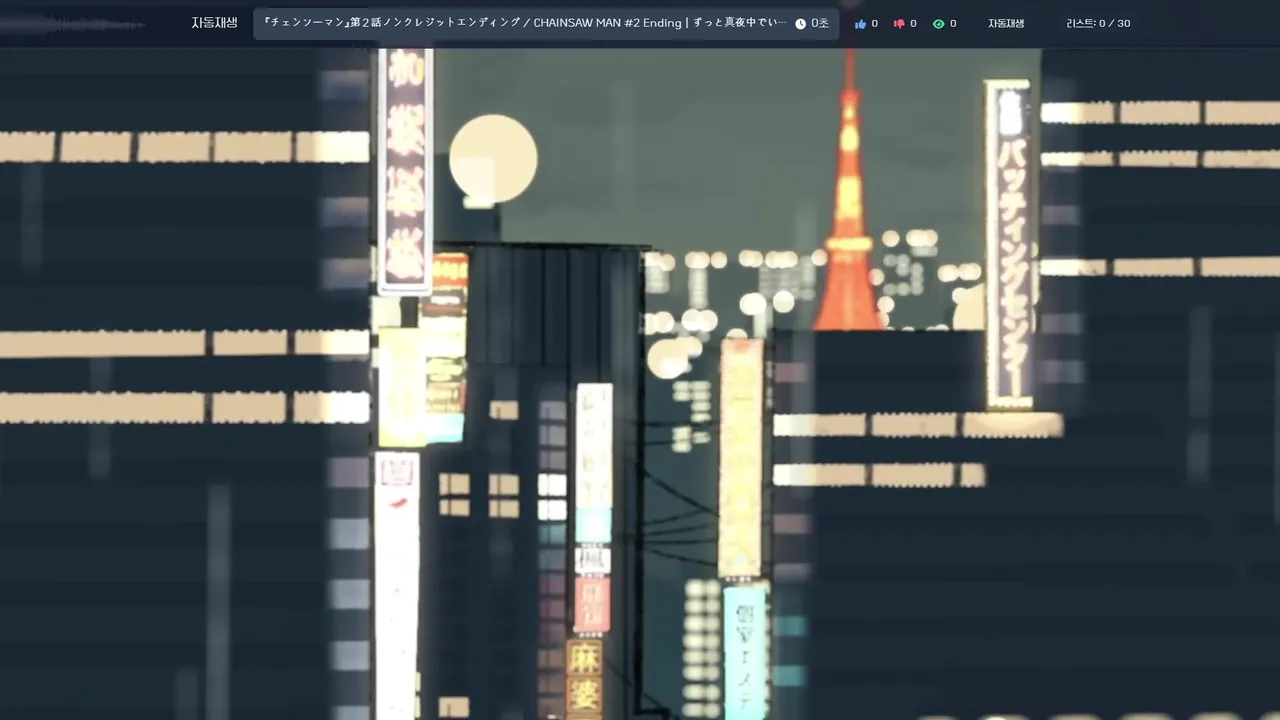
Task: Click the video playback area
Action: 640,384
